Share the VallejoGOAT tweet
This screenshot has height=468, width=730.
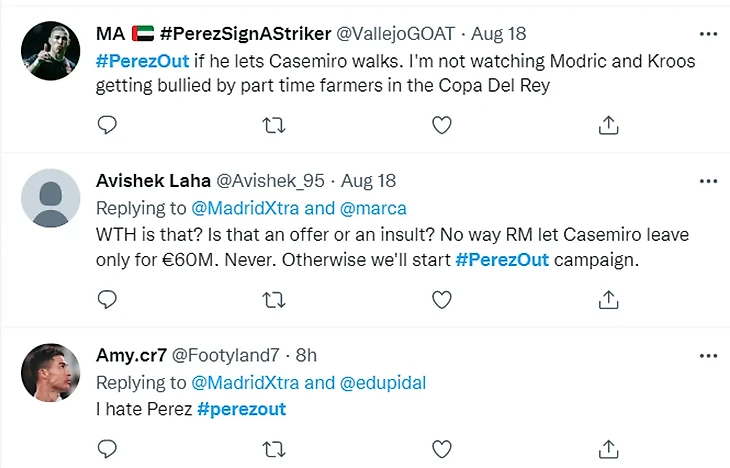tap(607, 125)
